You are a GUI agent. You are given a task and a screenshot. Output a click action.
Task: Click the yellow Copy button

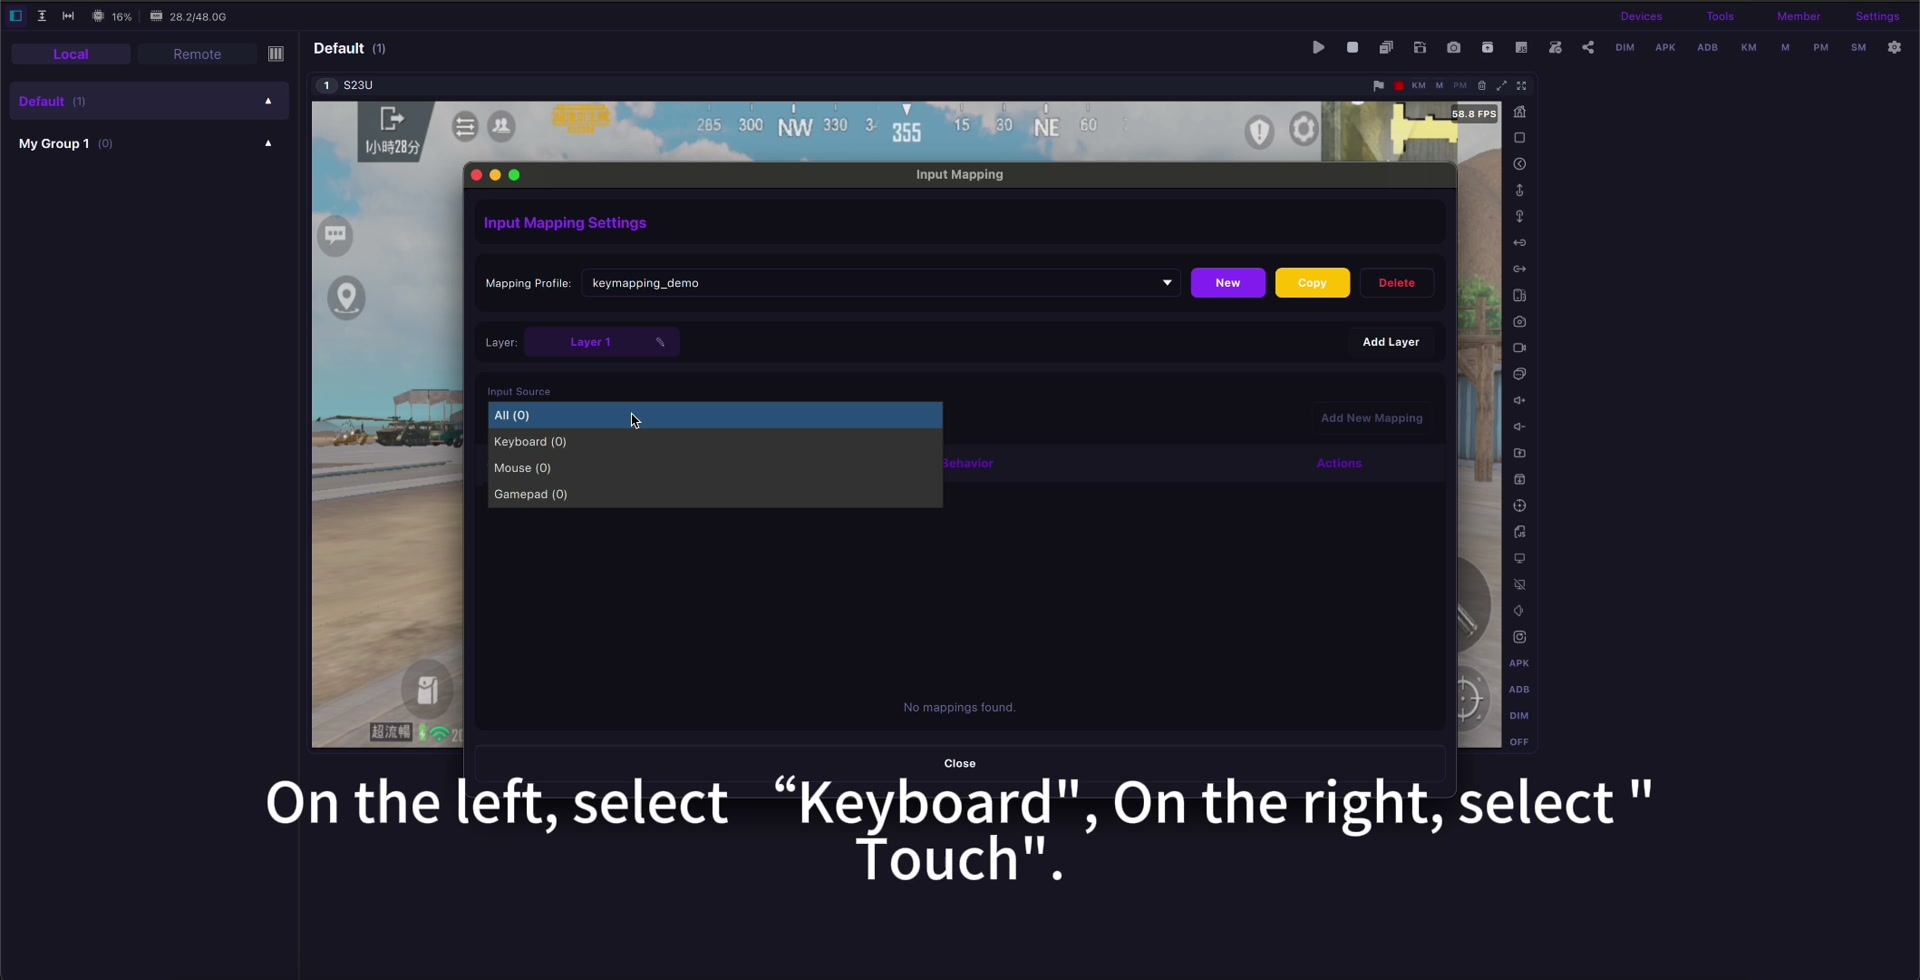click(1312, 283)
